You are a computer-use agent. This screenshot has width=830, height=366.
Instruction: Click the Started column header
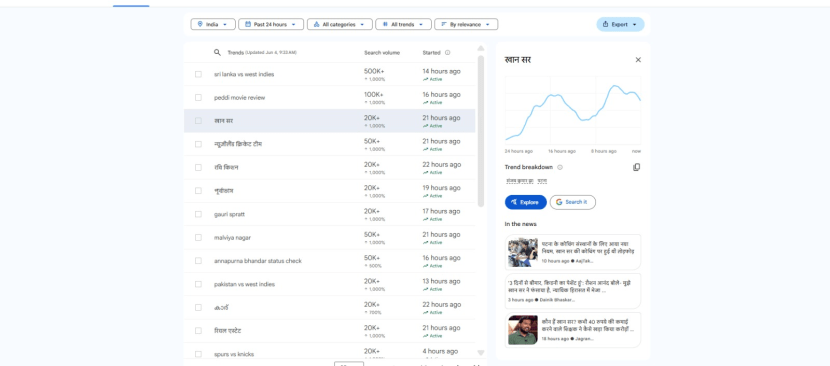pos(431,52)
